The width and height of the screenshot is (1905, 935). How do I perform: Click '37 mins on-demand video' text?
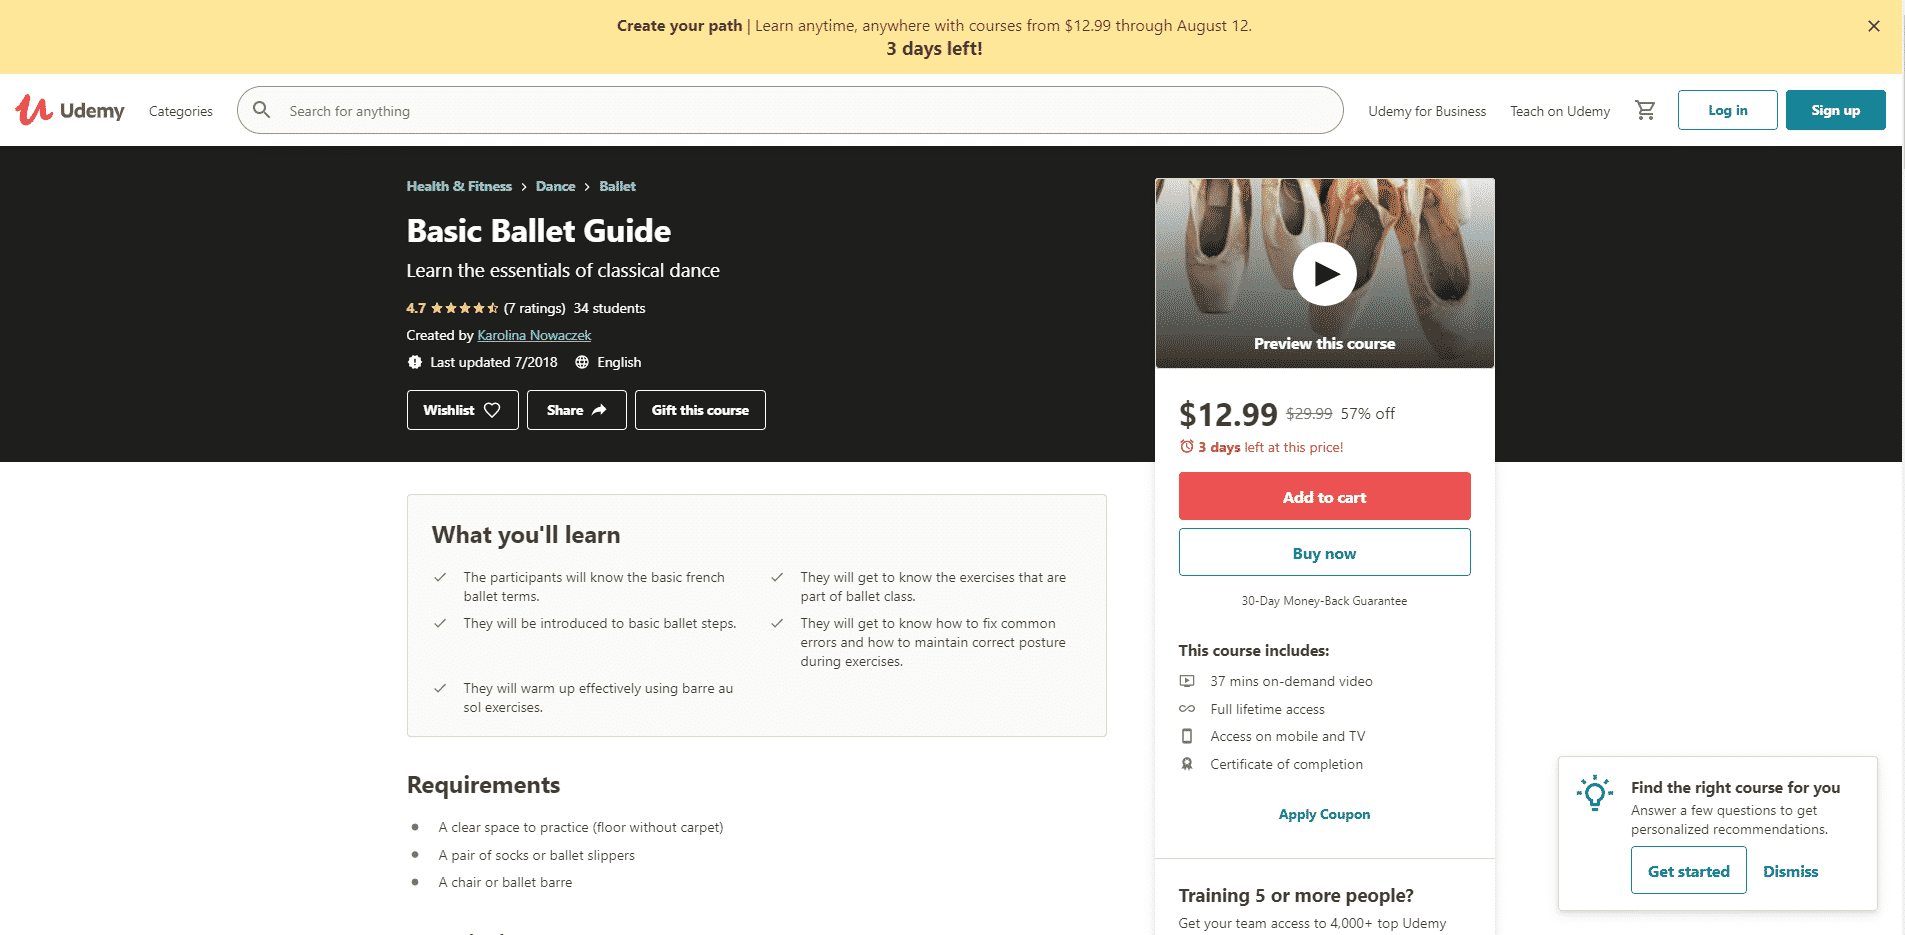[1291, 681]
